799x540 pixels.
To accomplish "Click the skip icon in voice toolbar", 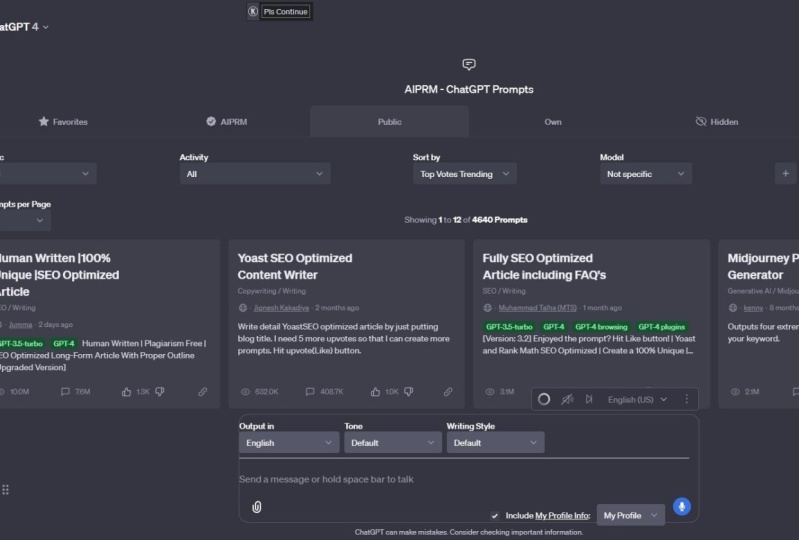I will point(589,399).
